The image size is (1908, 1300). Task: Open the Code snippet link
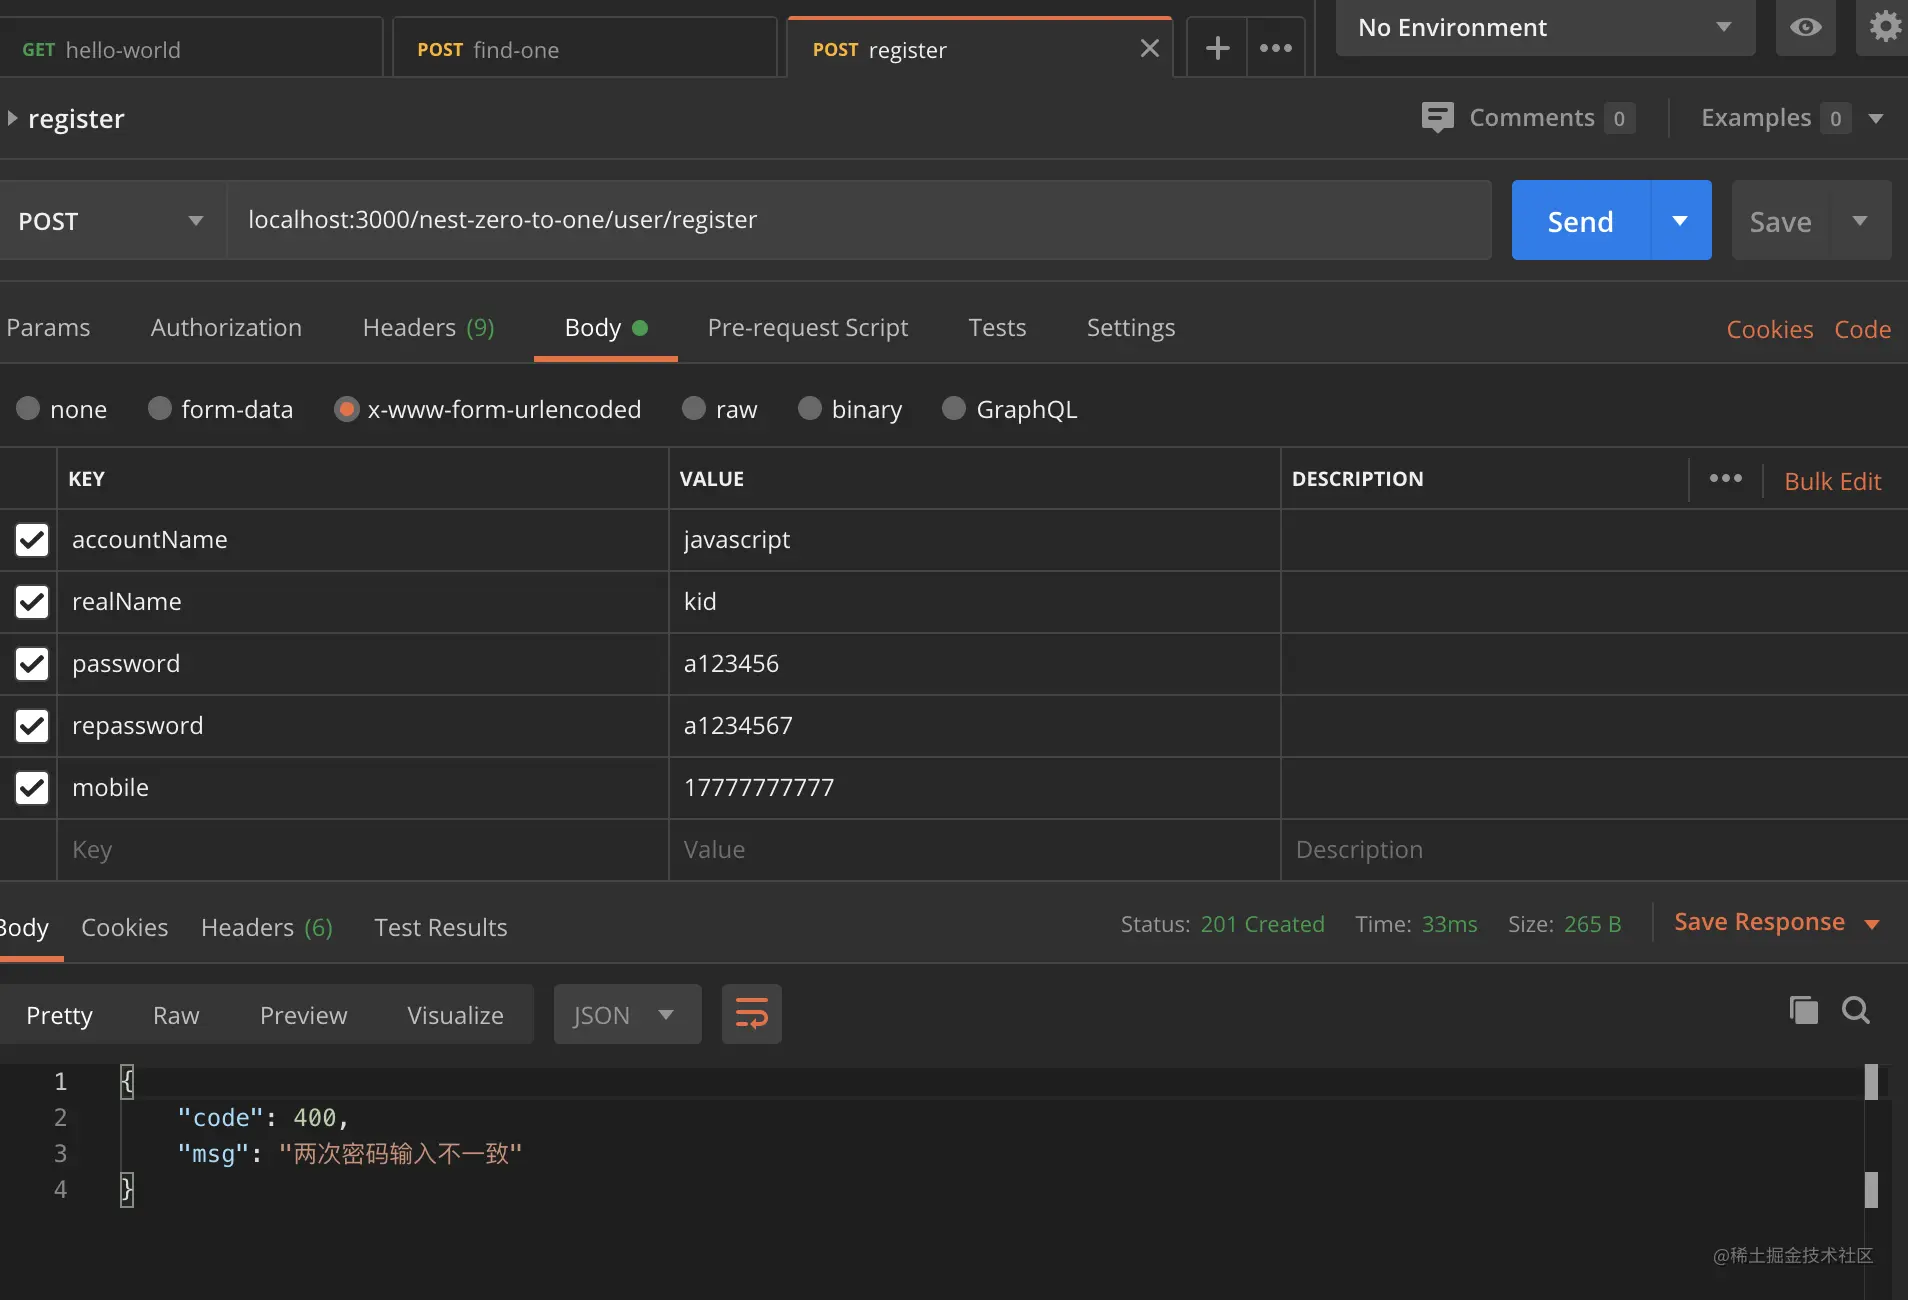coord(1862,330)
